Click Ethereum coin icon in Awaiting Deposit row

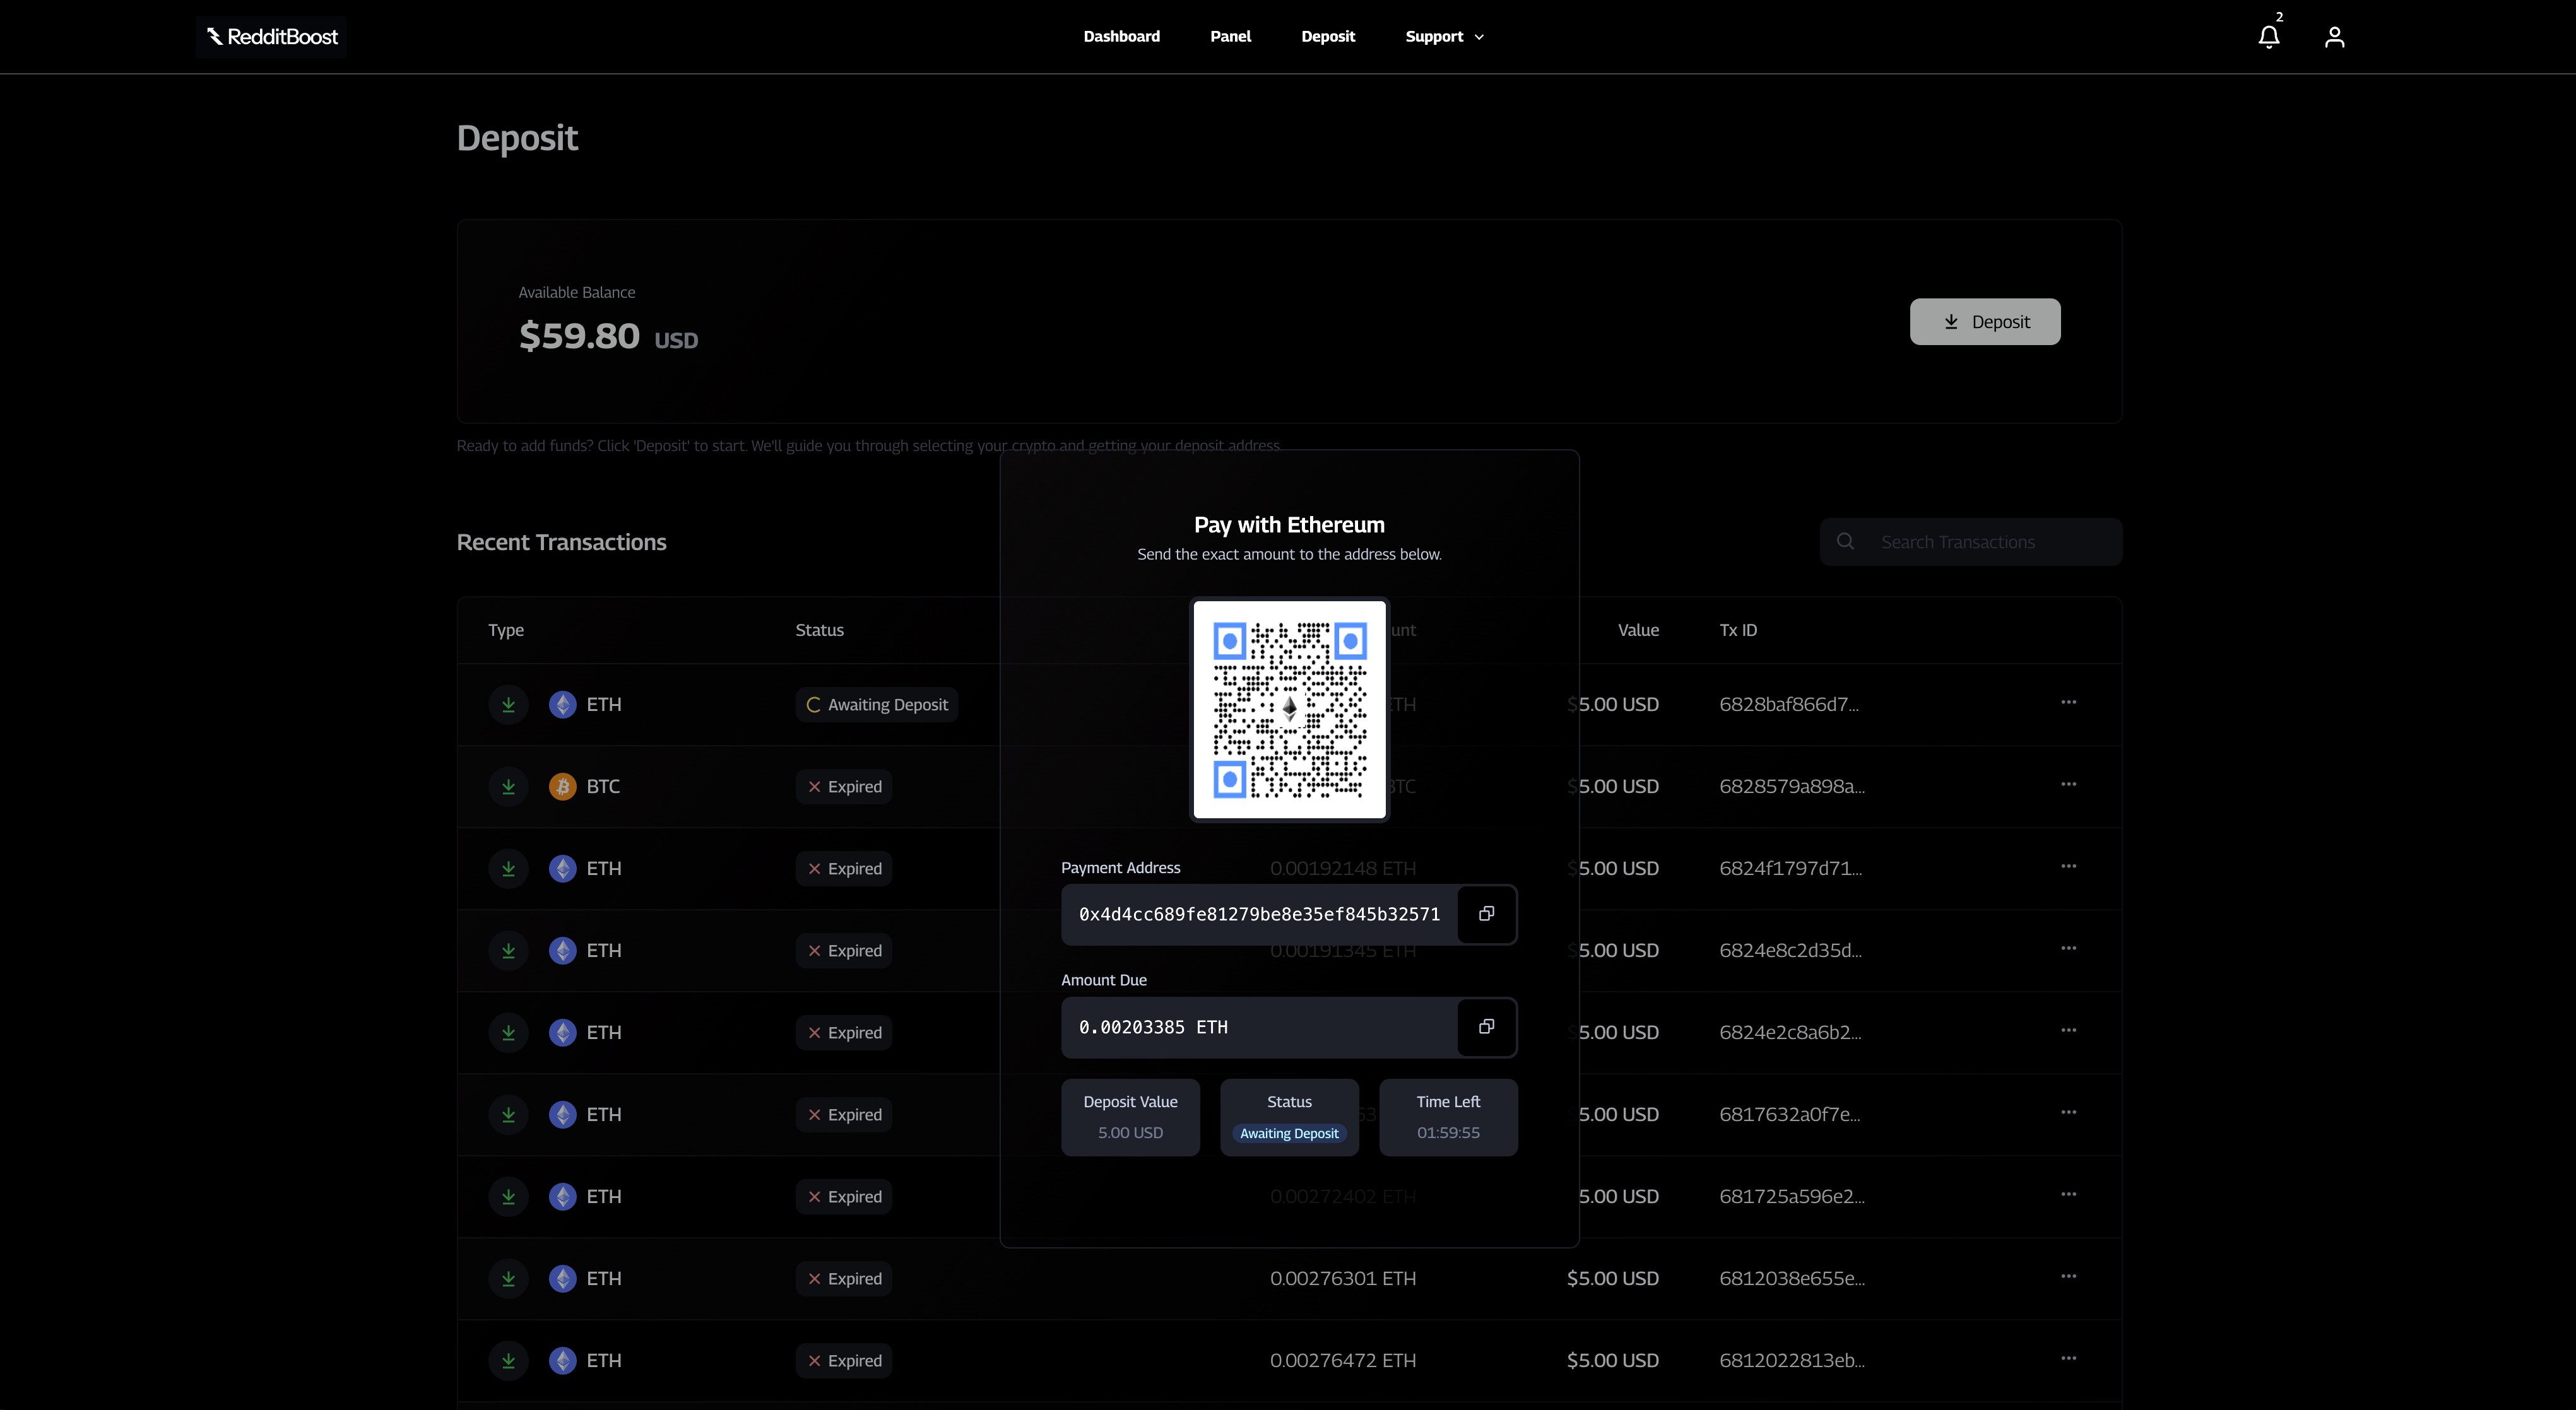tap(562, 705)
